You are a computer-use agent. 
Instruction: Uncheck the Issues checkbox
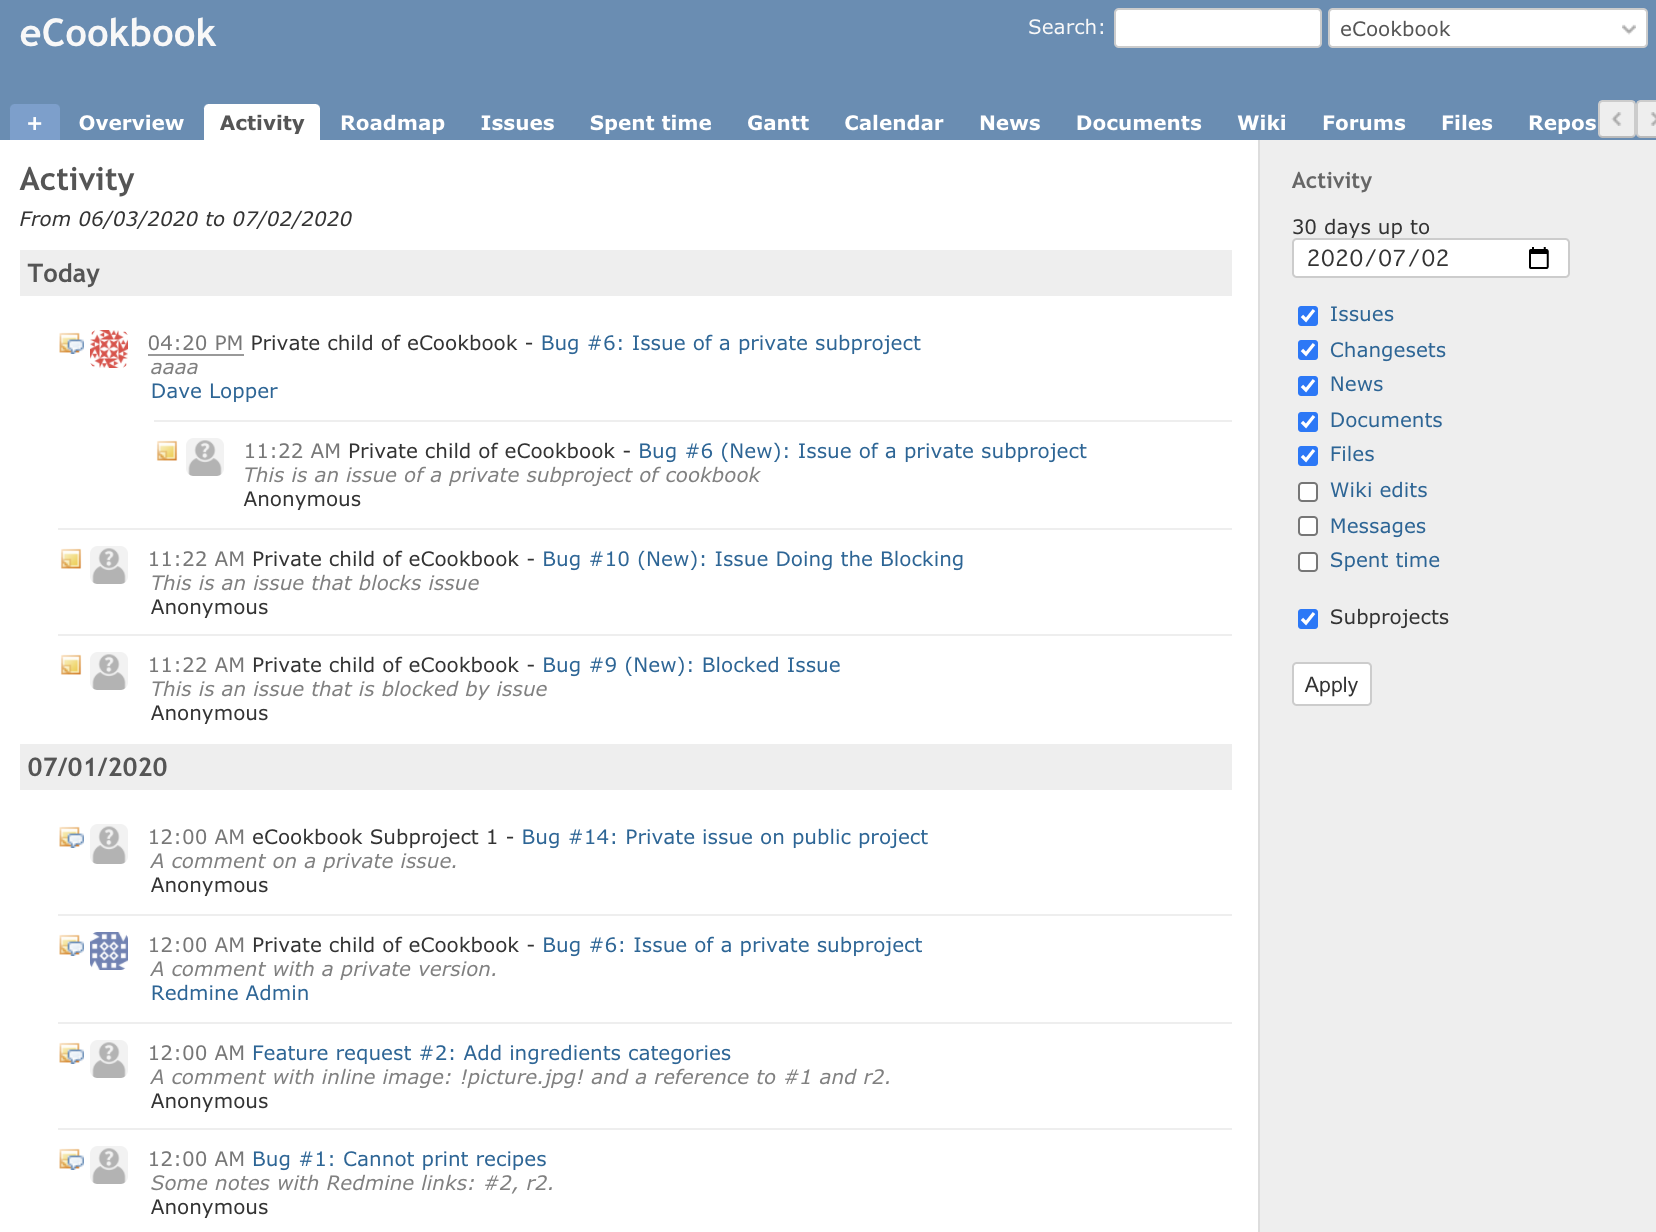click(x=1308, y=316)
